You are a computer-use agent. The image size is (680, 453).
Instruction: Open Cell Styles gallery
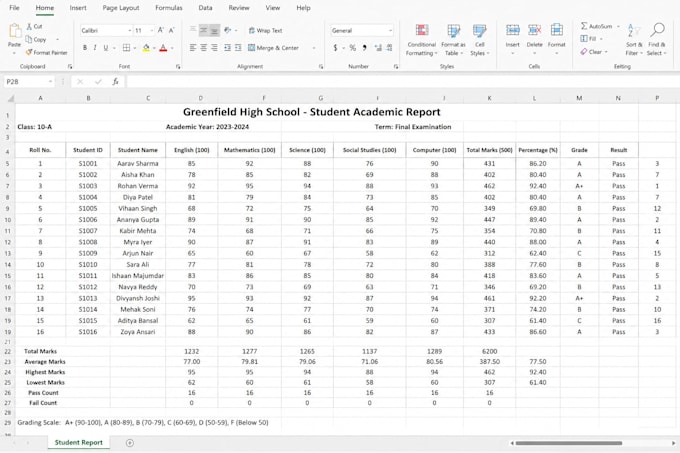[479, 40]
